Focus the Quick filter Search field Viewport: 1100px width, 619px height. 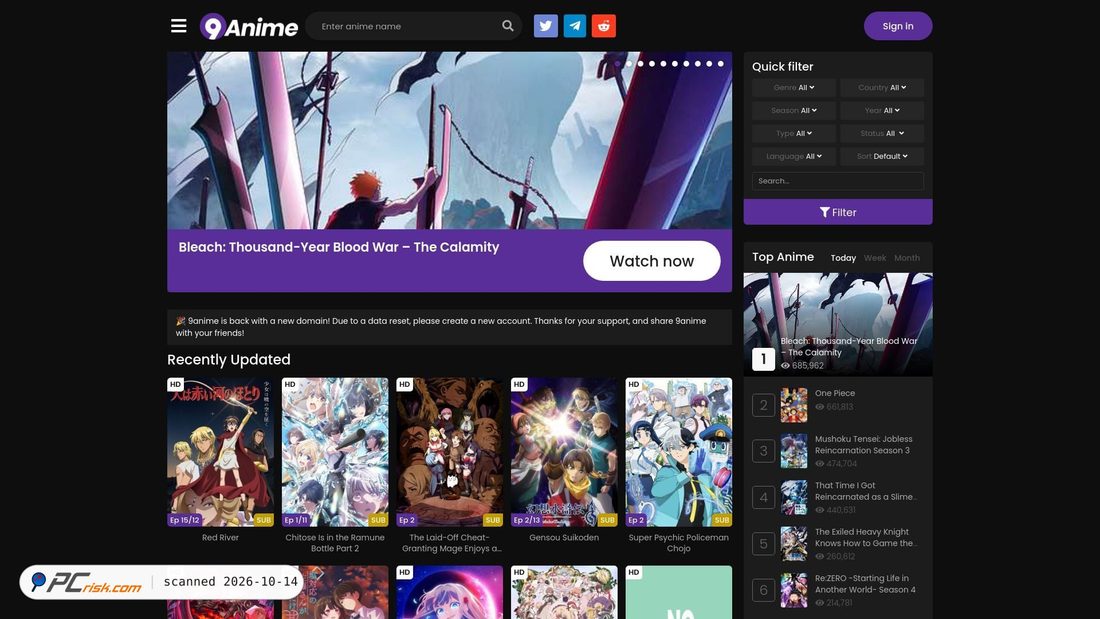838,181
